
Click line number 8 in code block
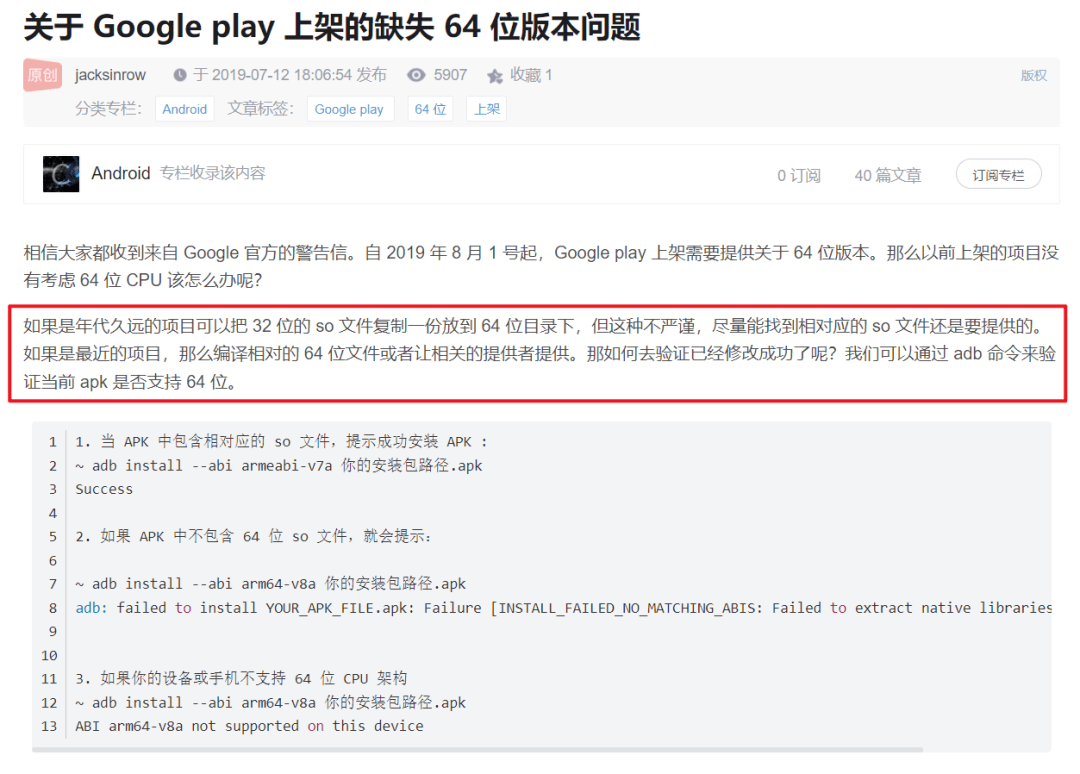pos(52,608)
